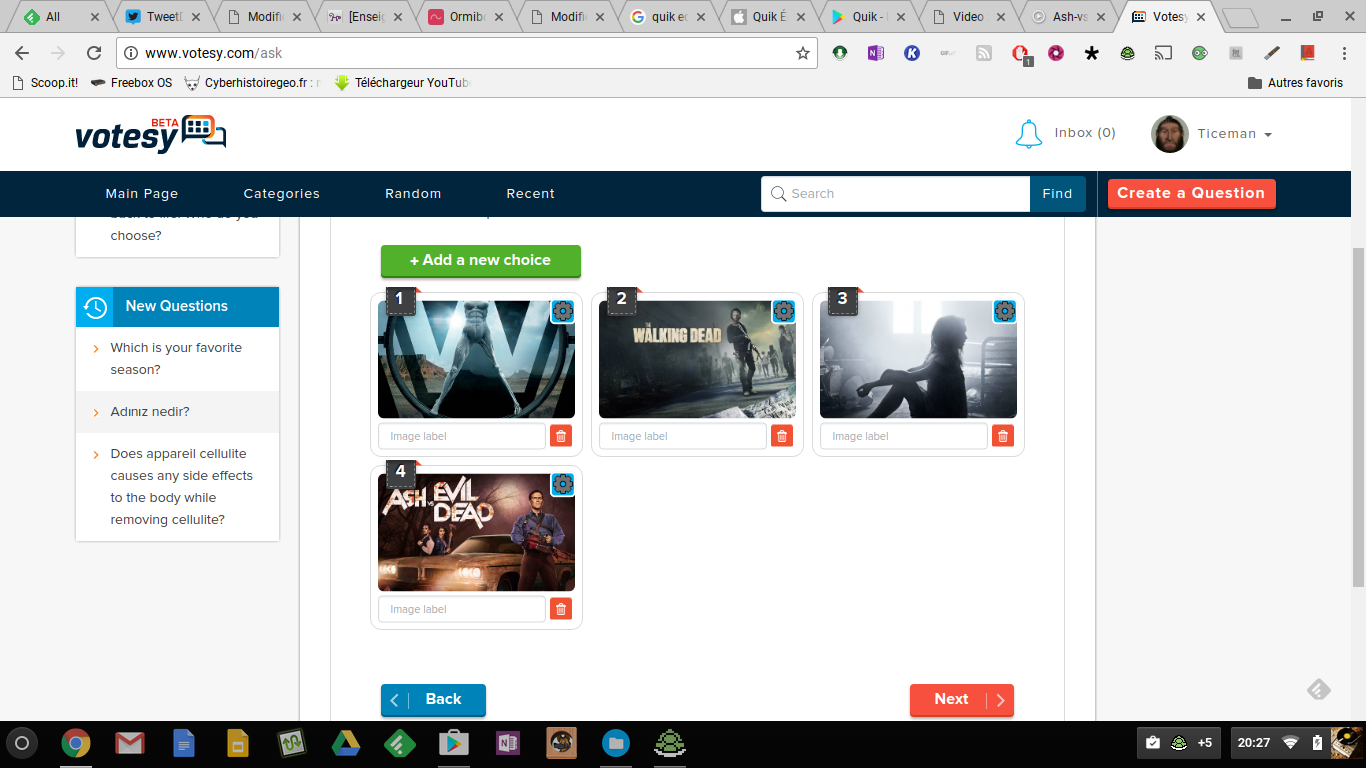The image size is (1366, 768).
Task: Open Google Drive from the shelf
Action: click(346, 743)
